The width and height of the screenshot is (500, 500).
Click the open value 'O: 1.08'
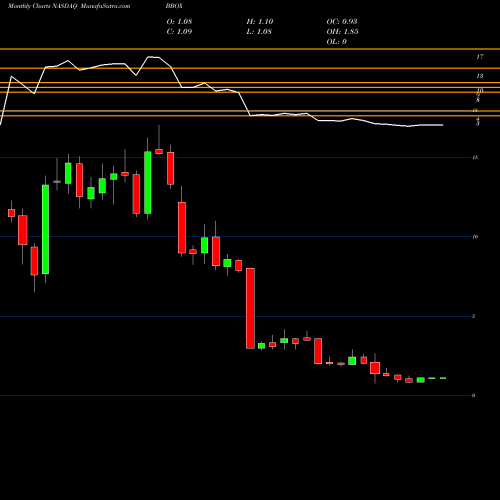[179, 22]
